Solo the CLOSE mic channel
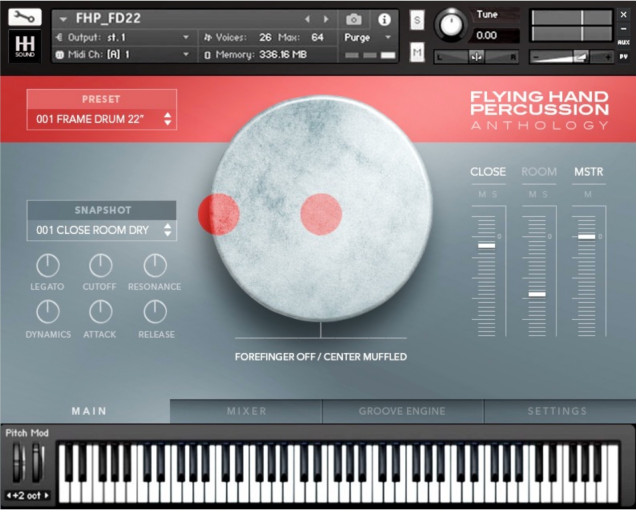Viewport: 637px width, 512px height. (x=494, y=194)
